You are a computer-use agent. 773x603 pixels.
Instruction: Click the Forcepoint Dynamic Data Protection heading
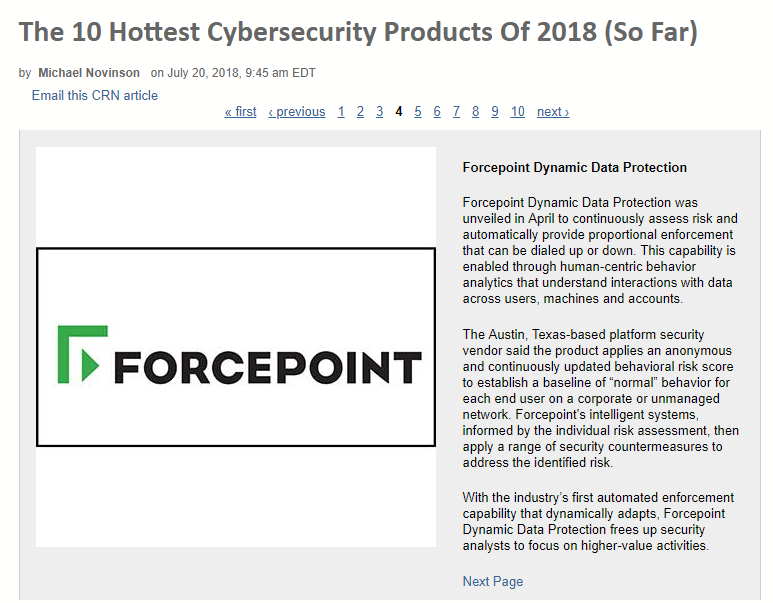(574, 168)
